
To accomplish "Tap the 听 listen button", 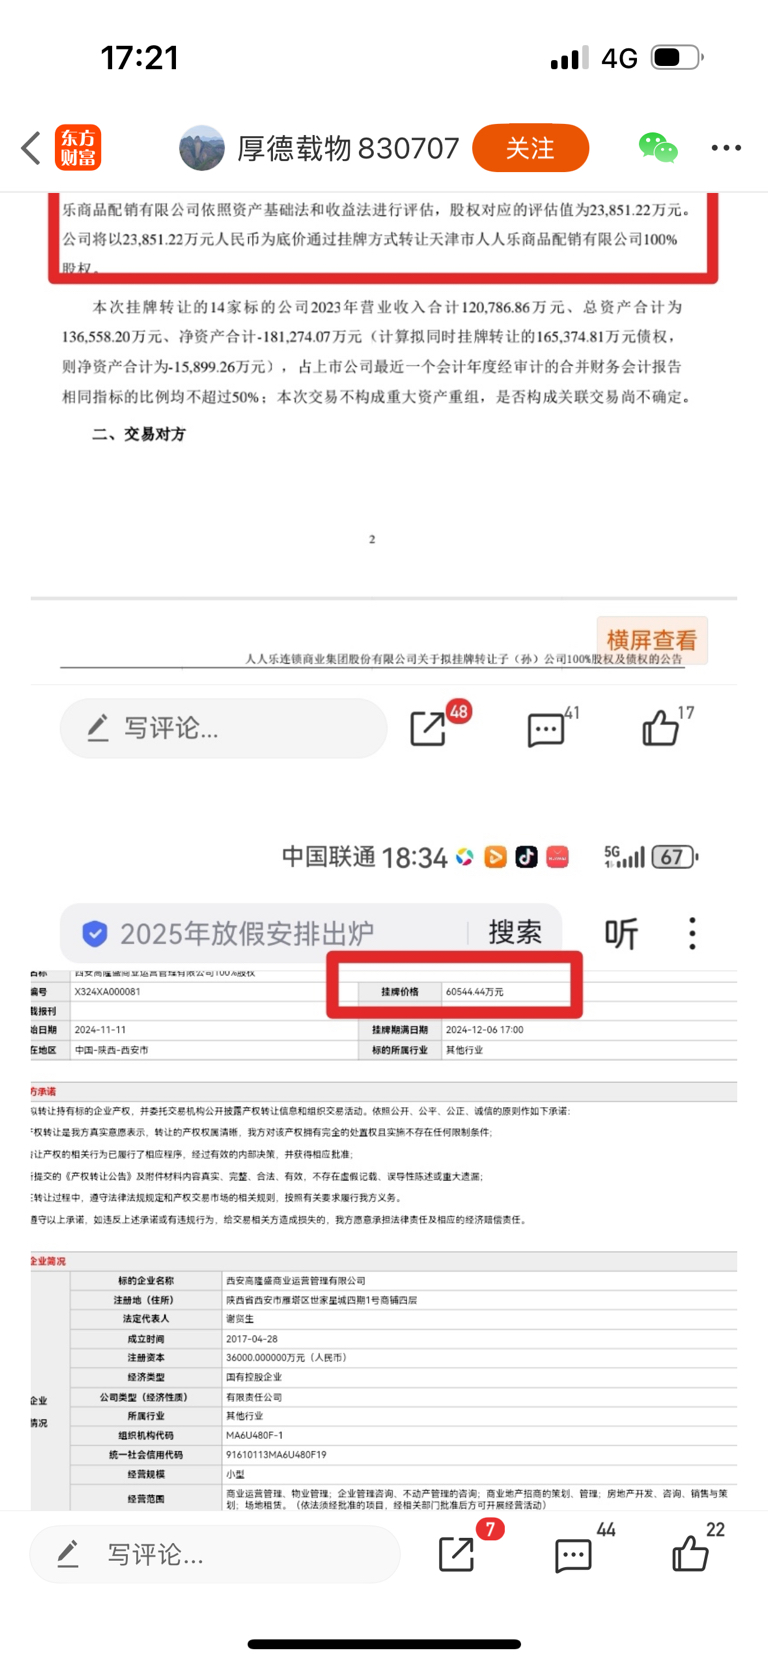I will coord(621,933).
